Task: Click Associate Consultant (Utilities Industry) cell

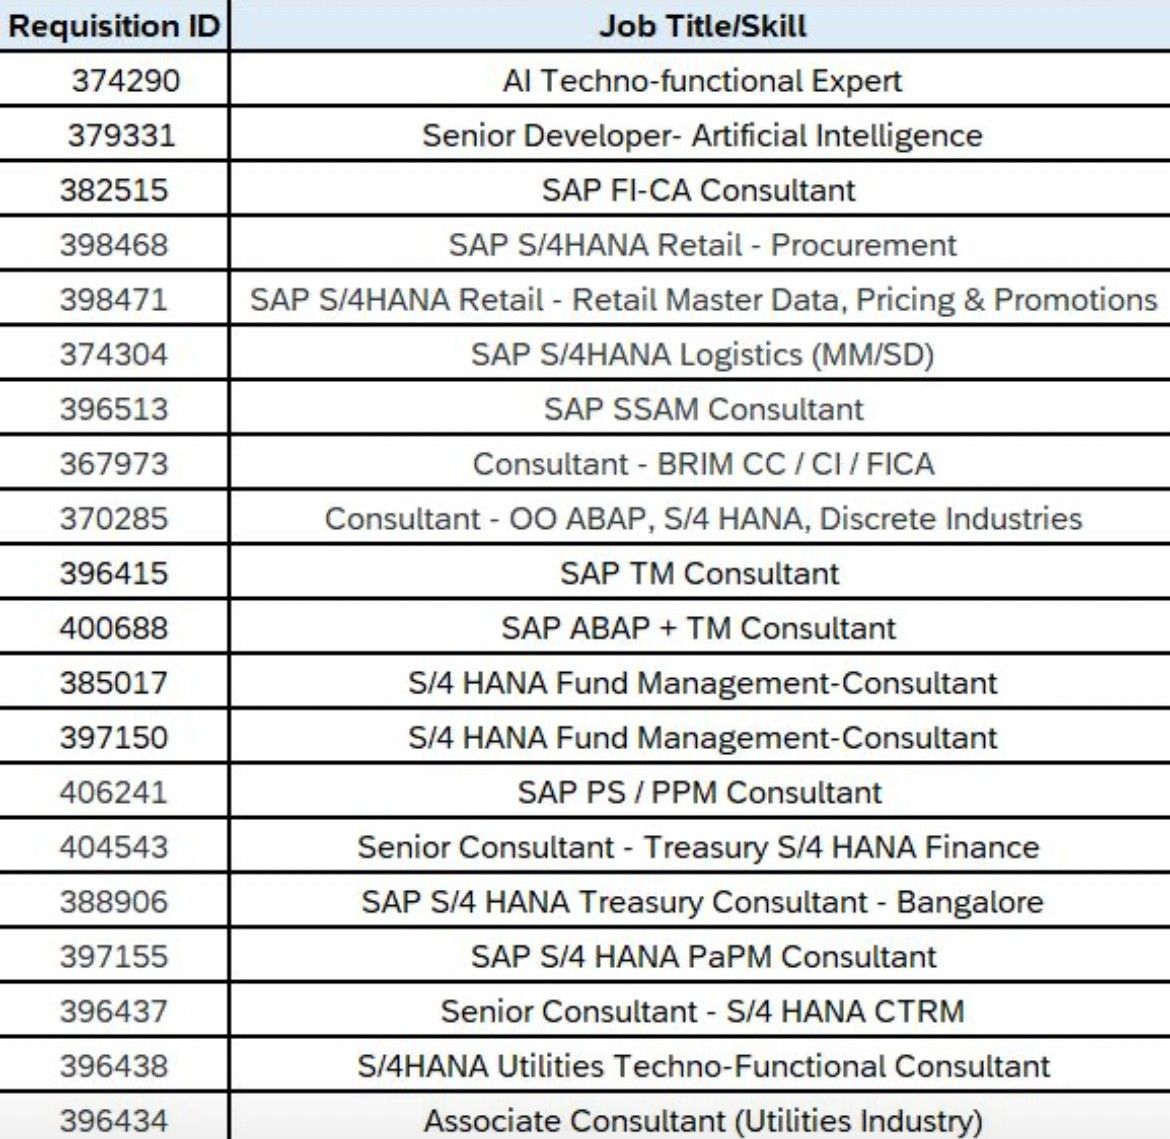Action: tap(701, 1117)
